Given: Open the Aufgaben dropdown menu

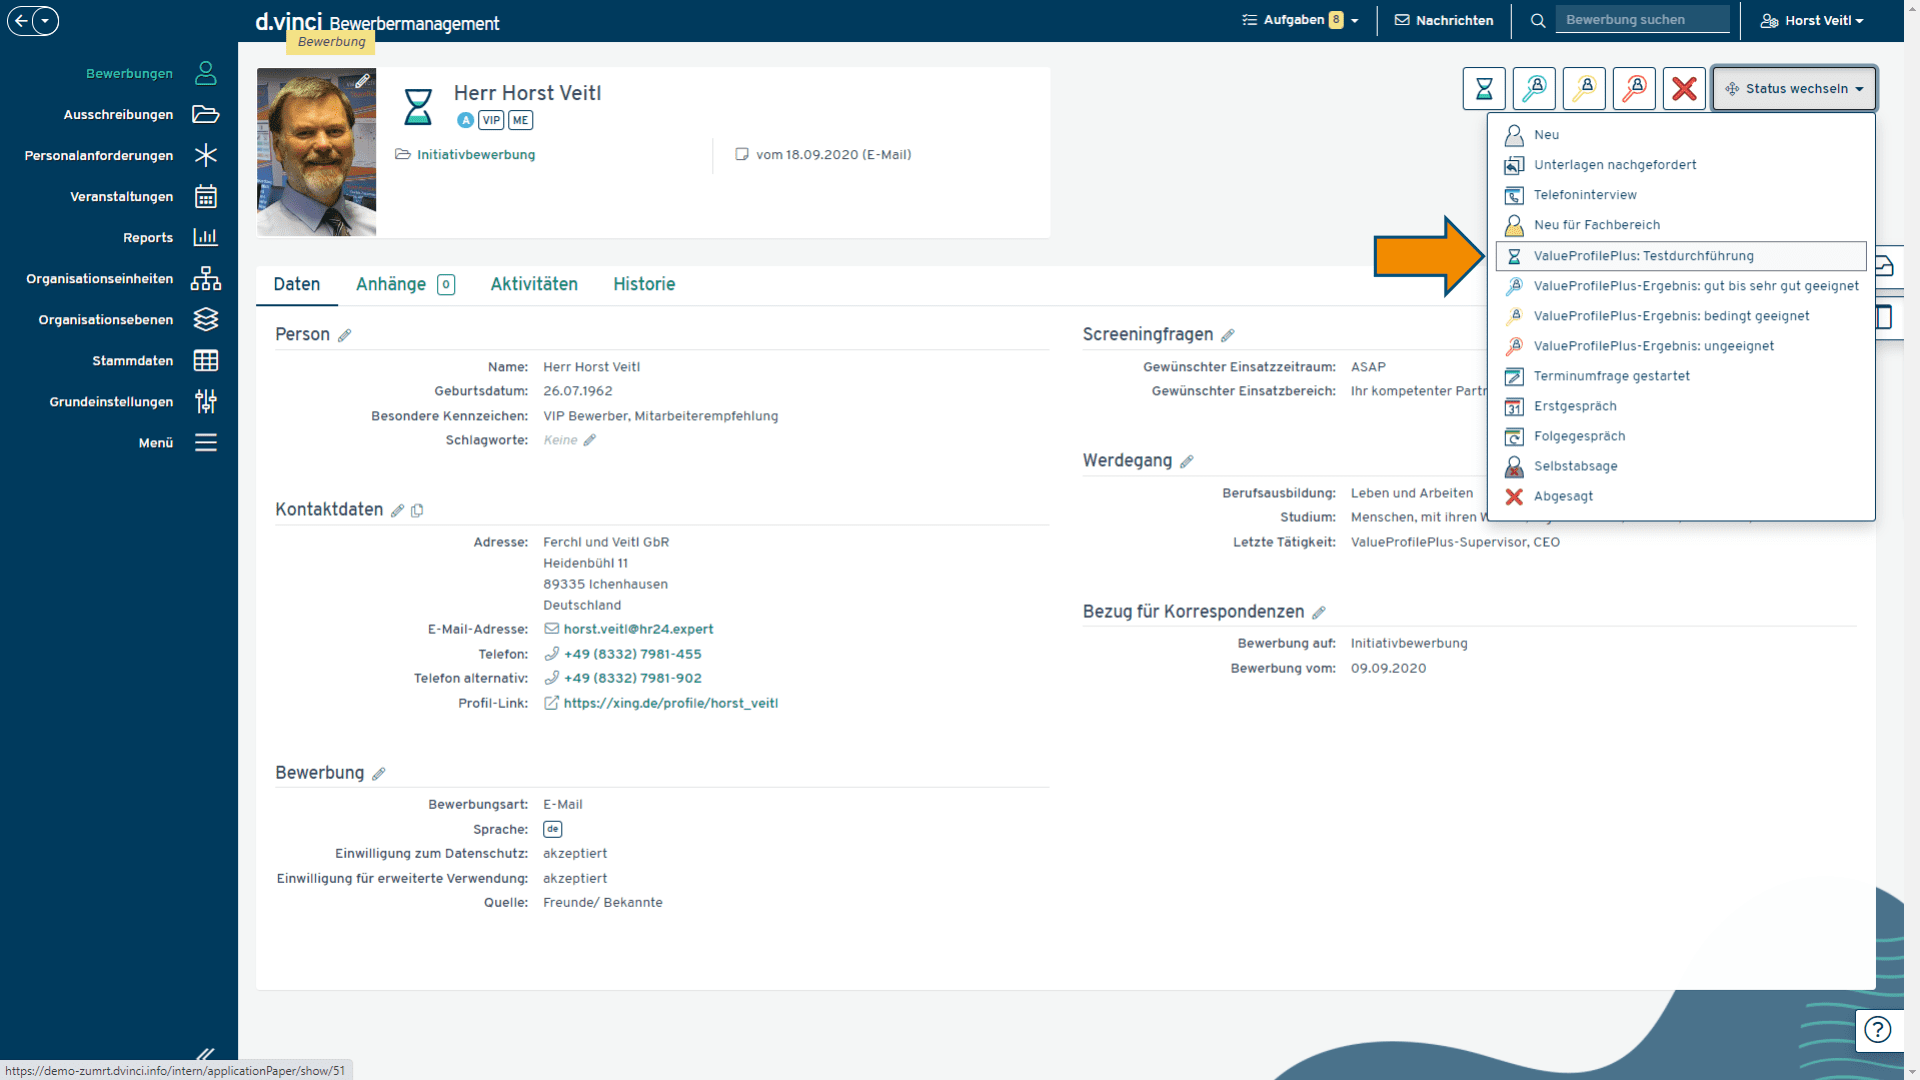Looking at the screenshot, I should [x=1300, y=20].
